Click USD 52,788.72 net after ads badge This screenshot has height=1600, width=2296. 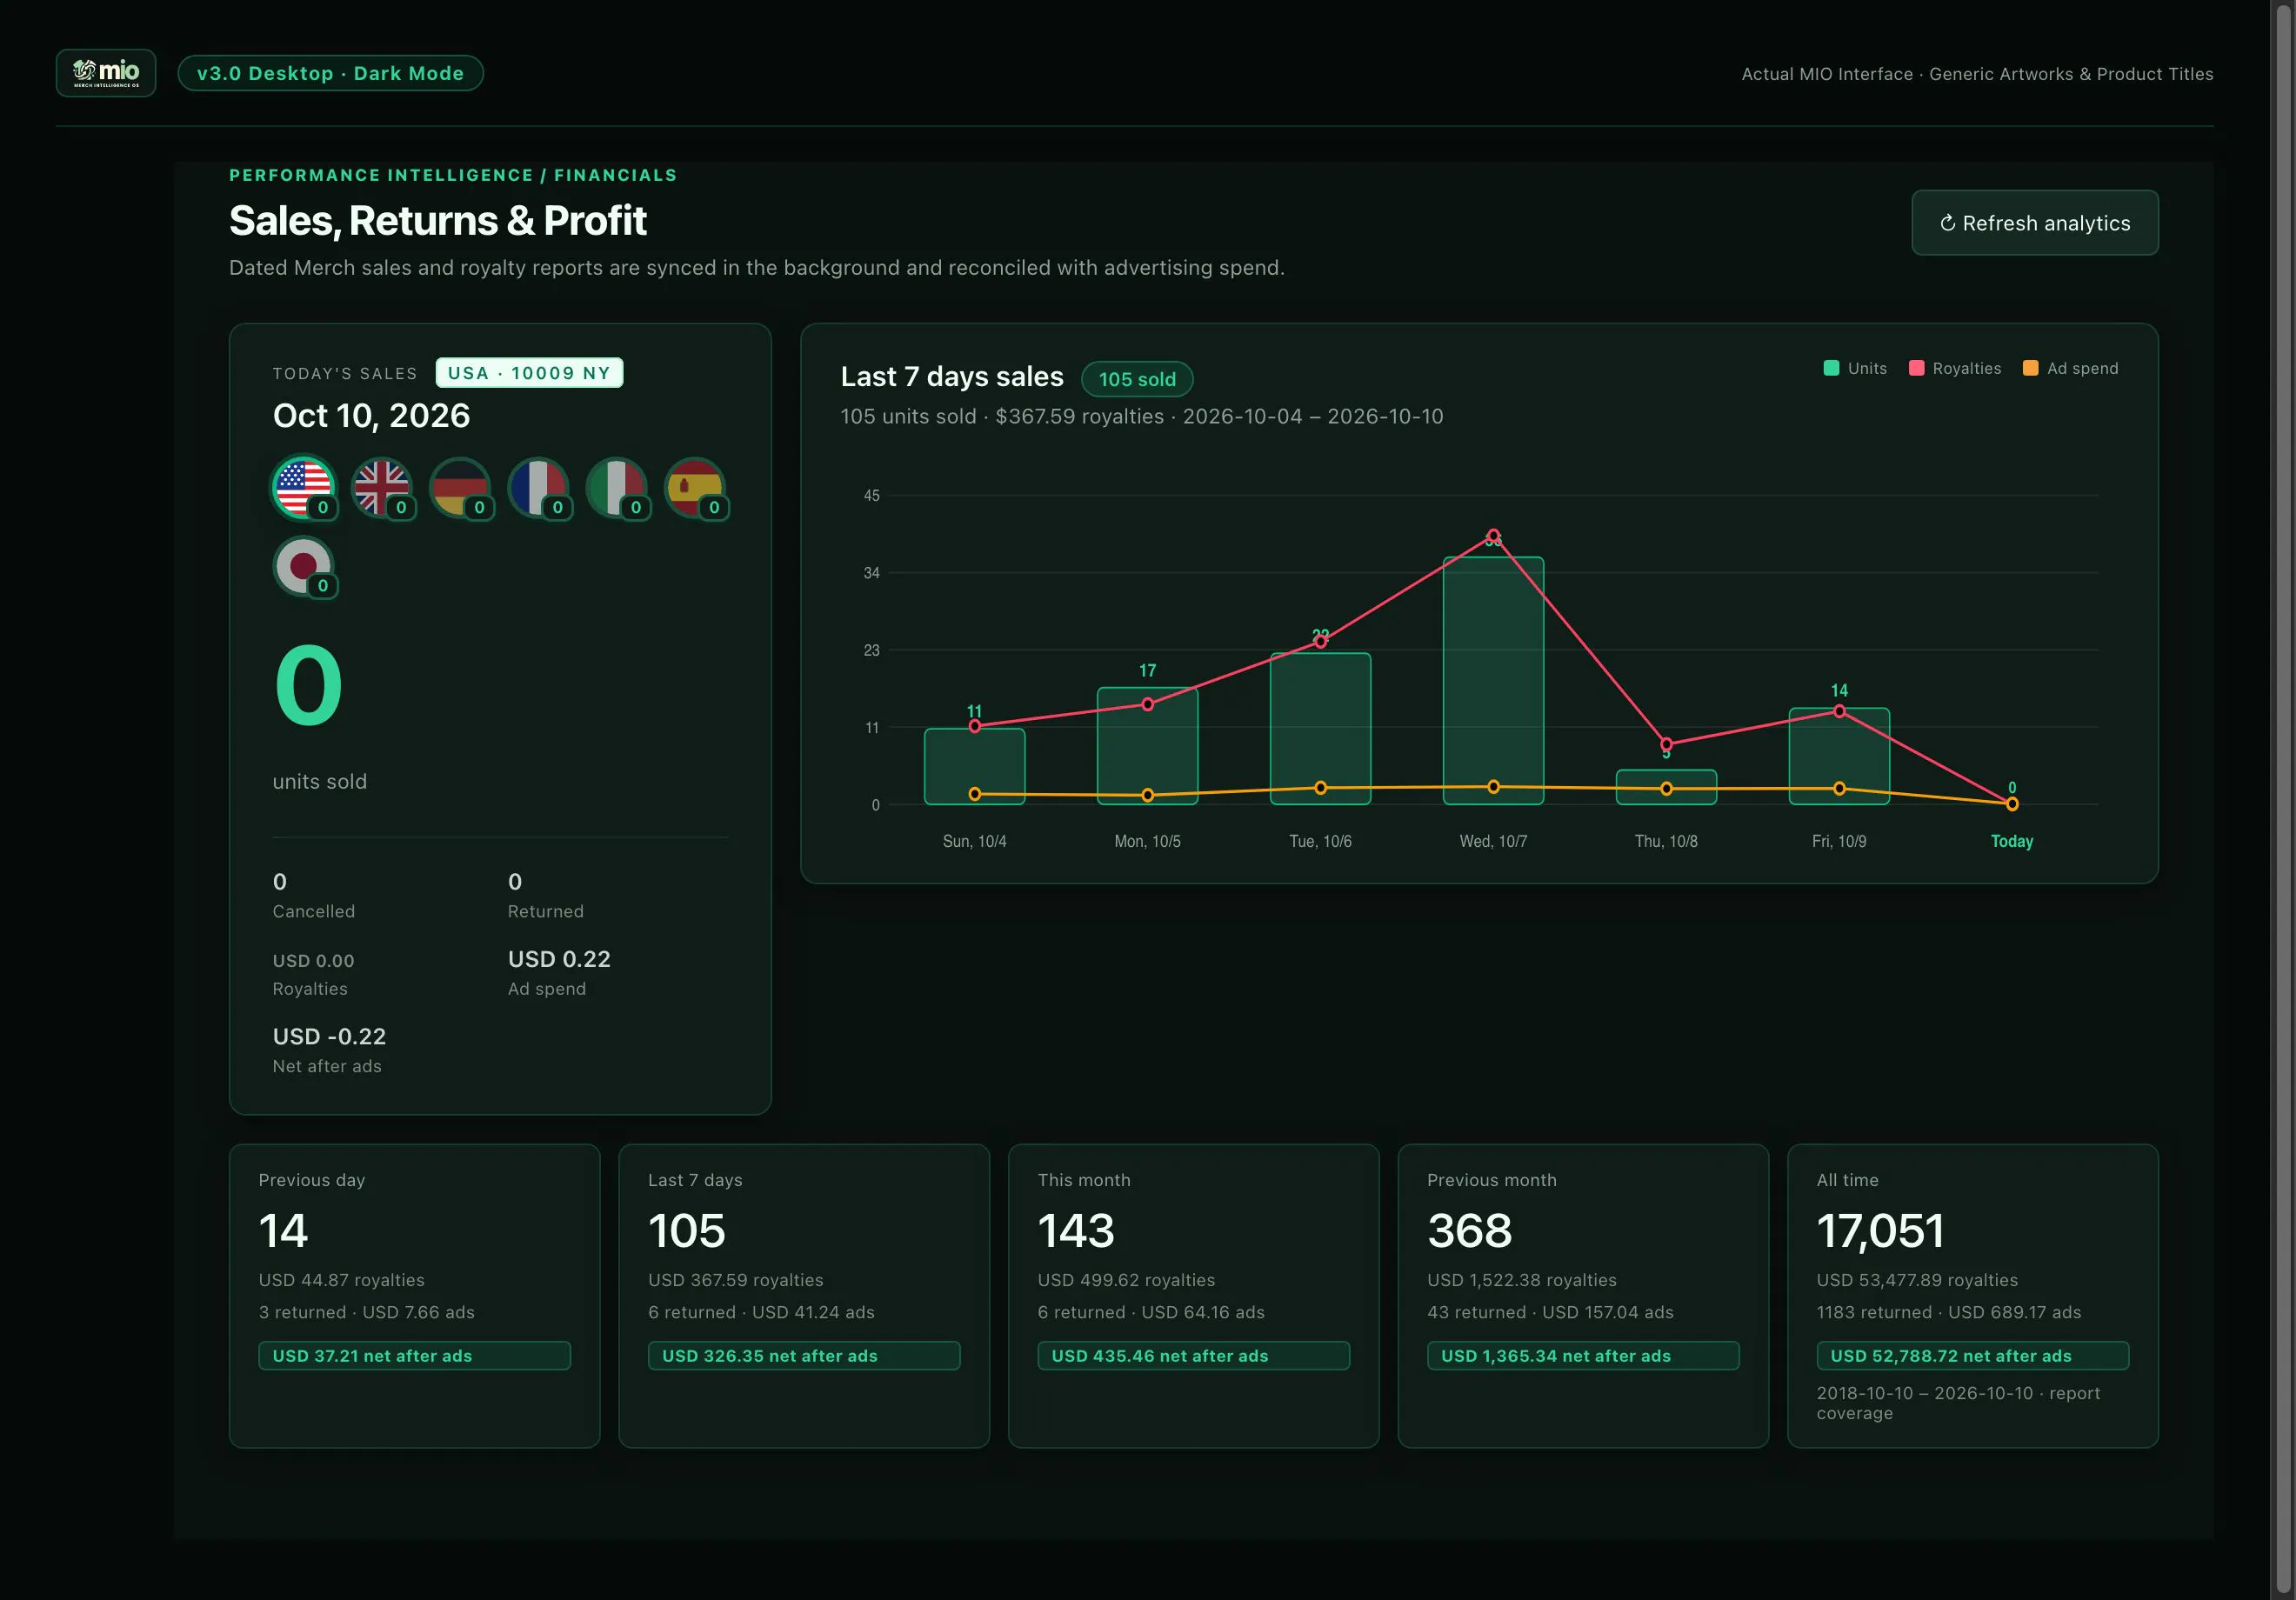(x=1973, y=1356)
